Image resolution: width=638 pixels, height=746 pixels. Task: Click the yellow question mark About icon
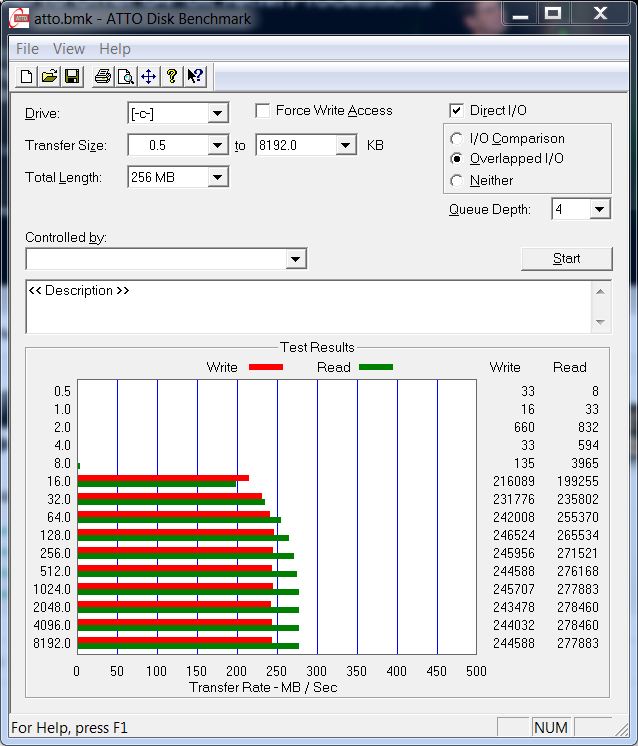coord(172,76)
